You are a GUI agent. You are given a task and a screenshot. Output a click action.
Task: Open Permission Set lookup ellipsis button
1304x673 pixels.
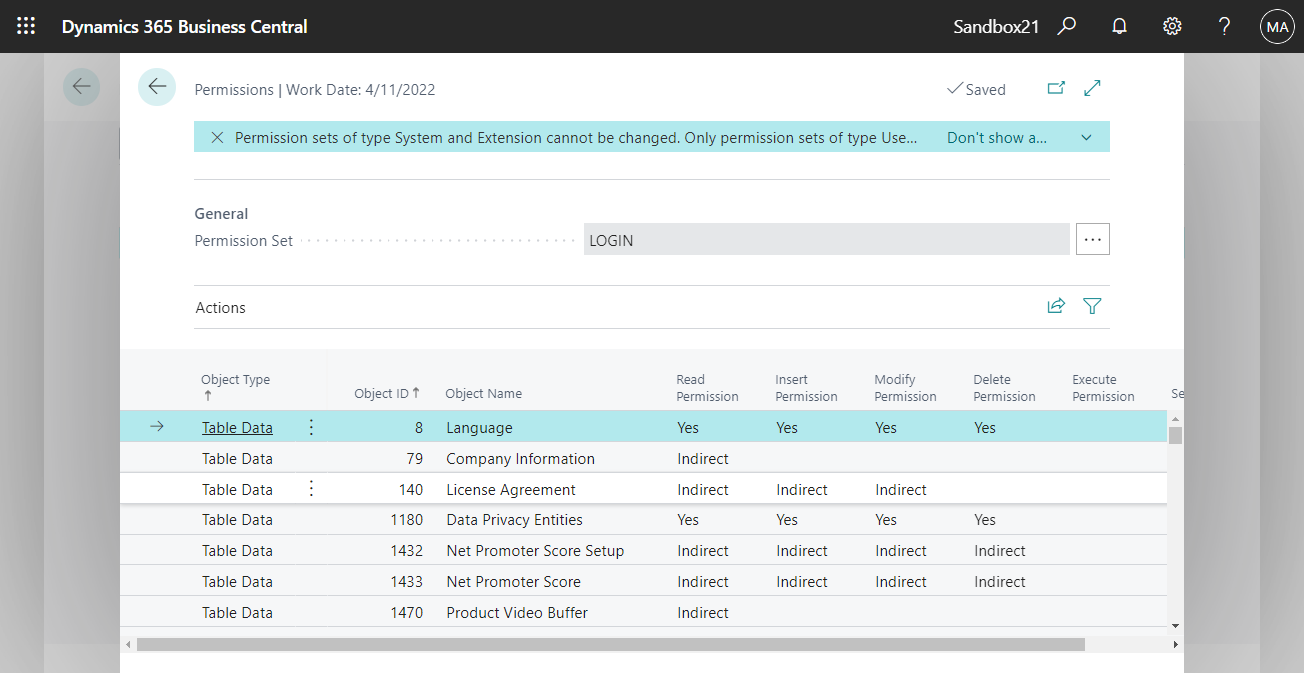coord(1092,240)
